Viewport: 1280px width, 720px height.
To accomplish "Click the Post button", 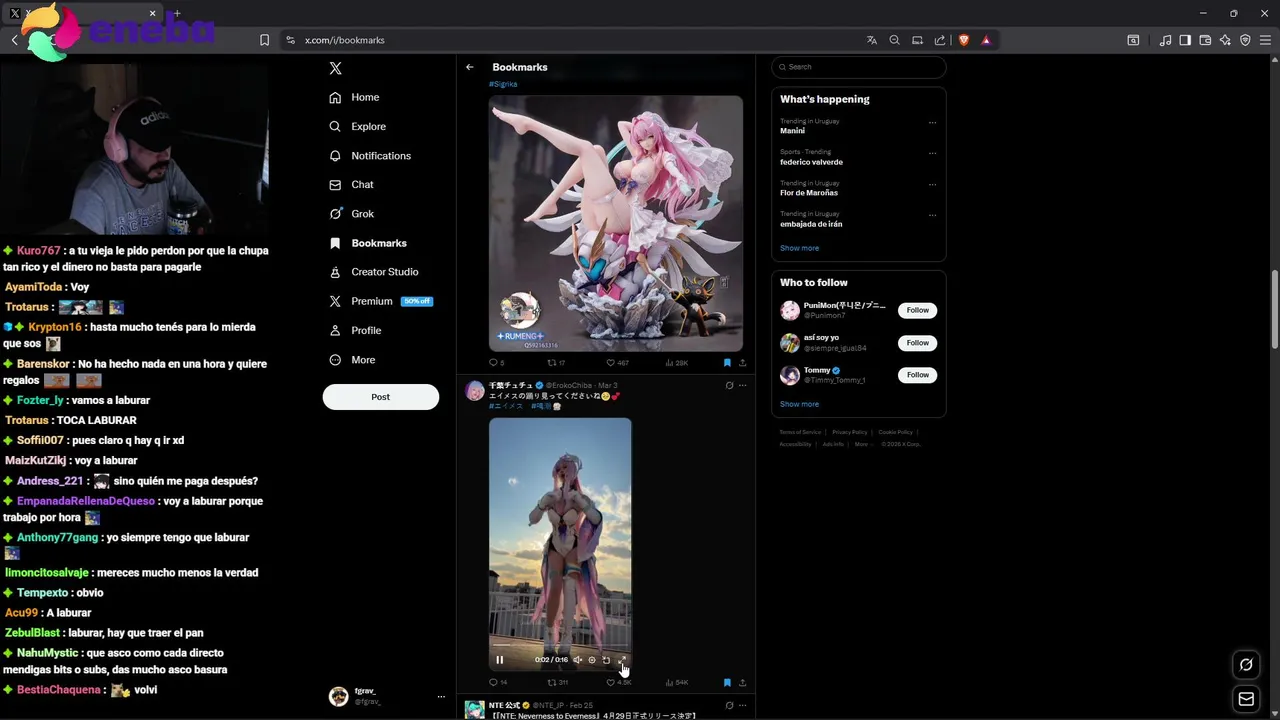I will tap(380, 397).
